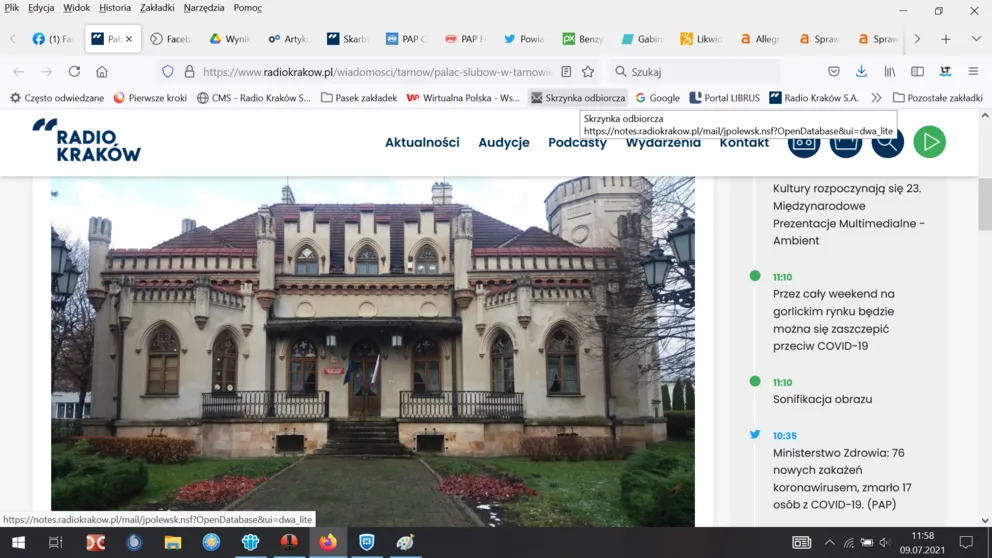Open the Zakładki menu
Viewport: 992px width, 558px height.
coord(157,8)
